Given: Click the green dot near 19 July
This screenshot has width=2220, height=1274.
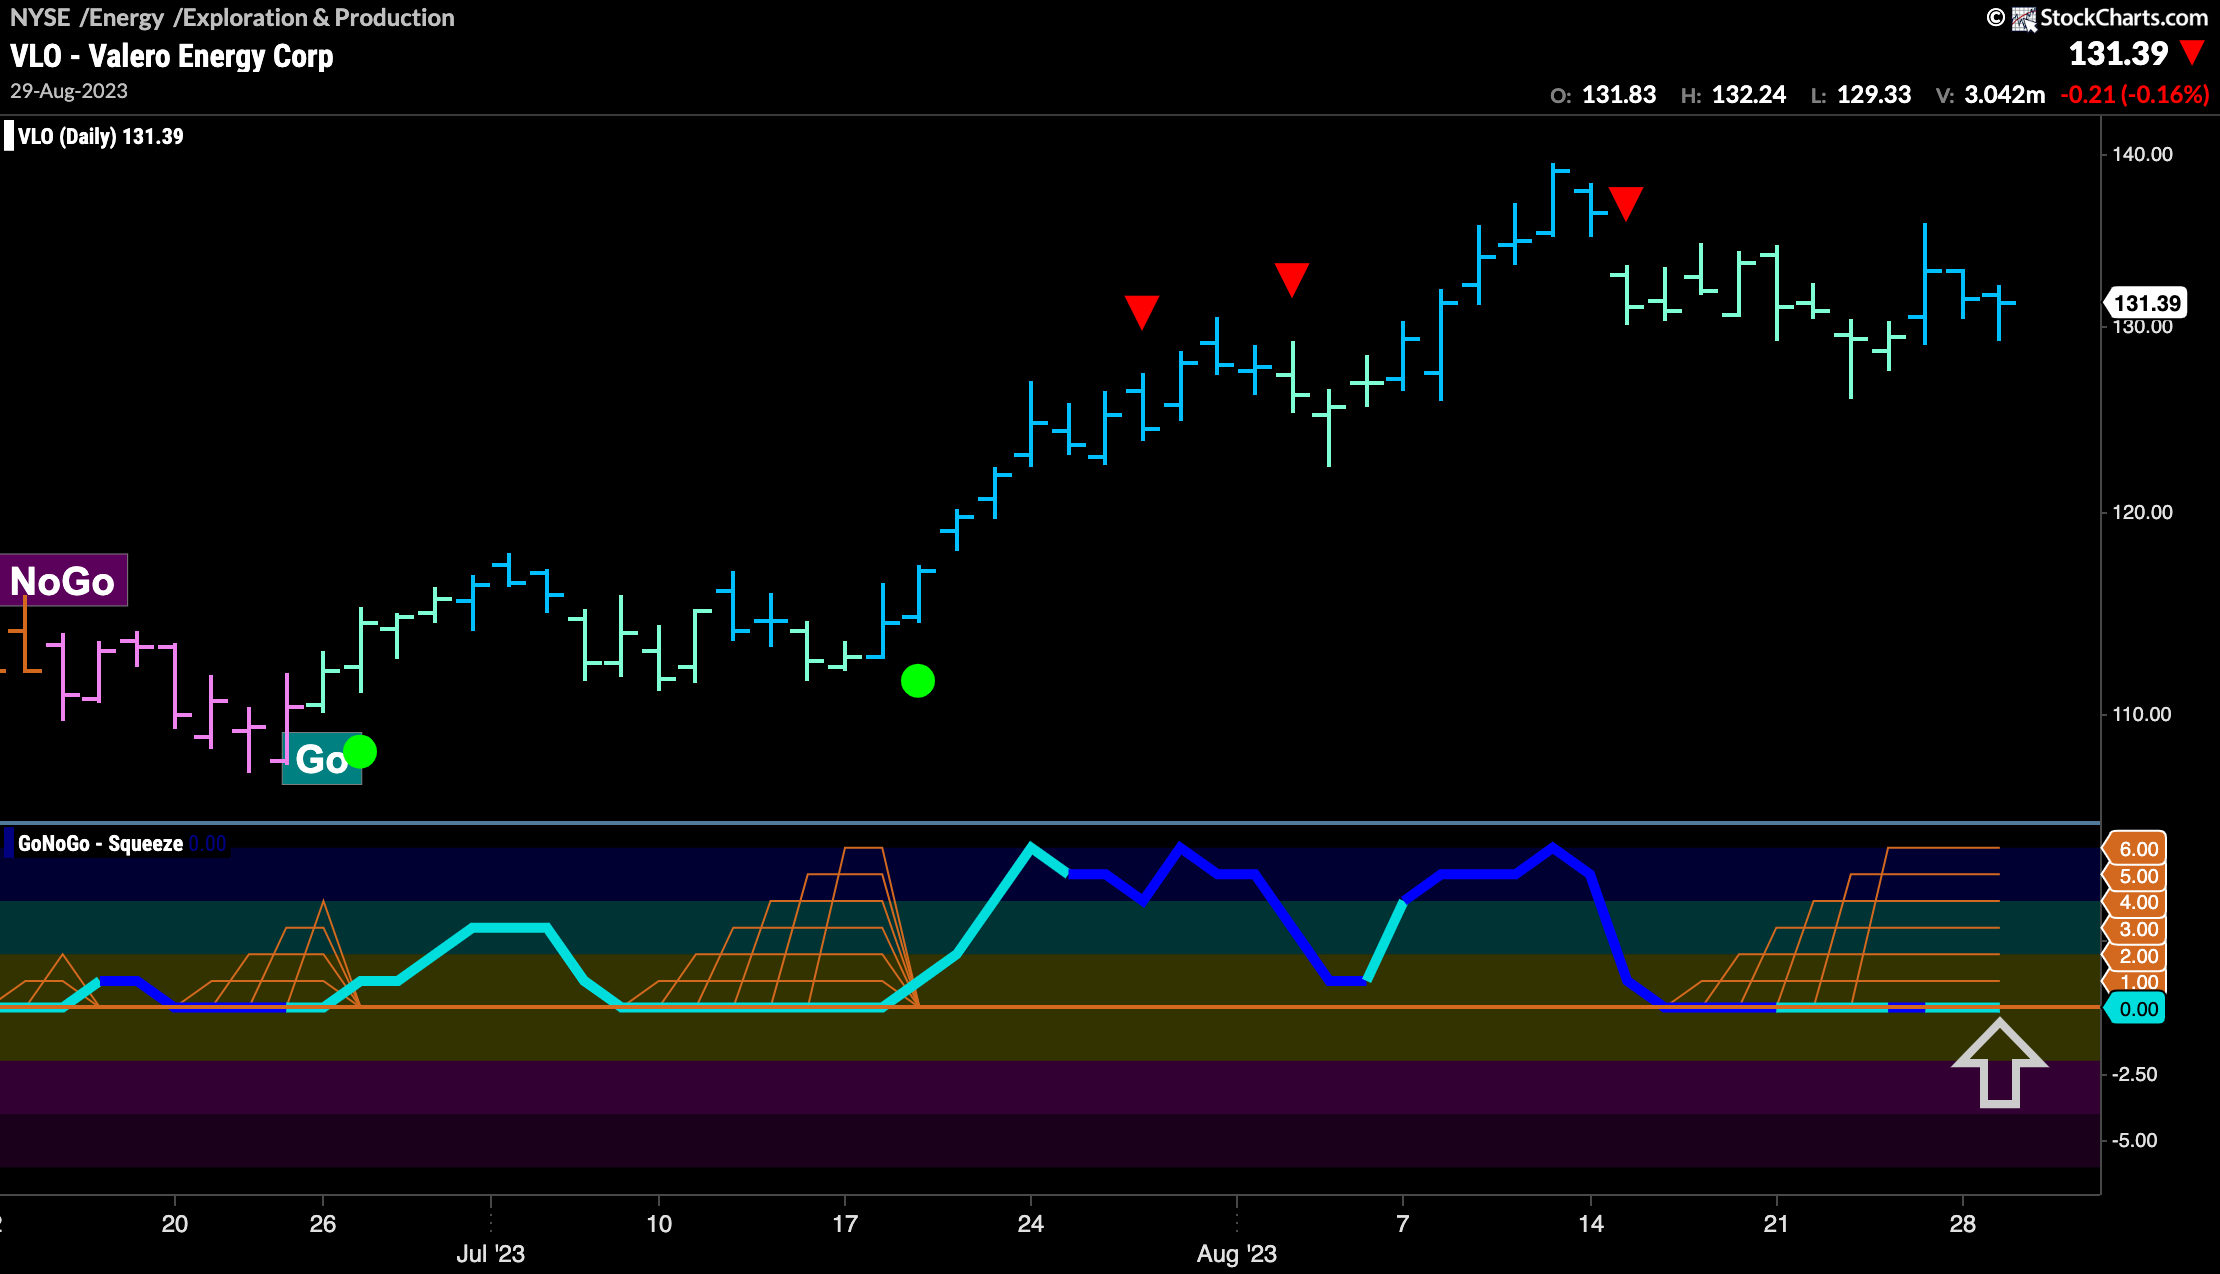Looking at the screenshot, I should point(917,681).
